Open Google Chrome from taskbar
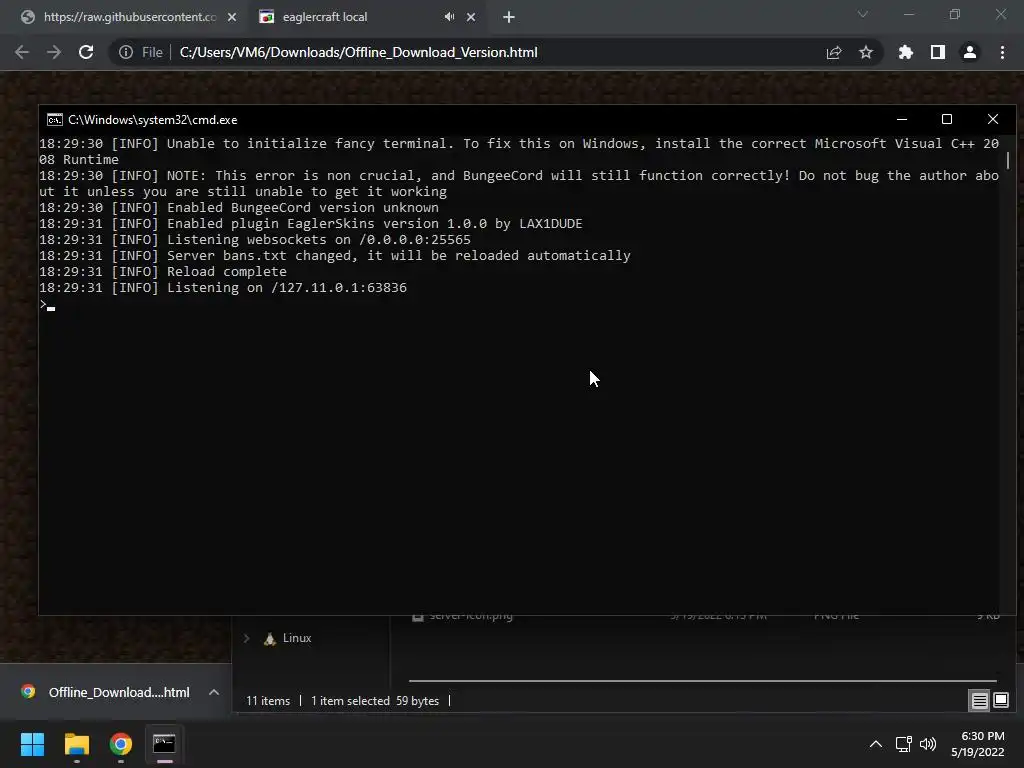The height and width of the screenshot is (768, 1024). tap(121, 744)
